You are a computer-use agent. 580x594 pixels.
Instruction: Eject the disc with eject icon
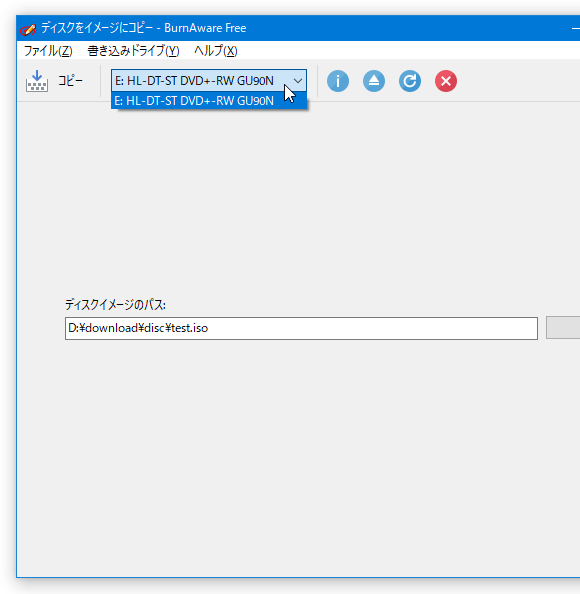click(x=374, y=81)
